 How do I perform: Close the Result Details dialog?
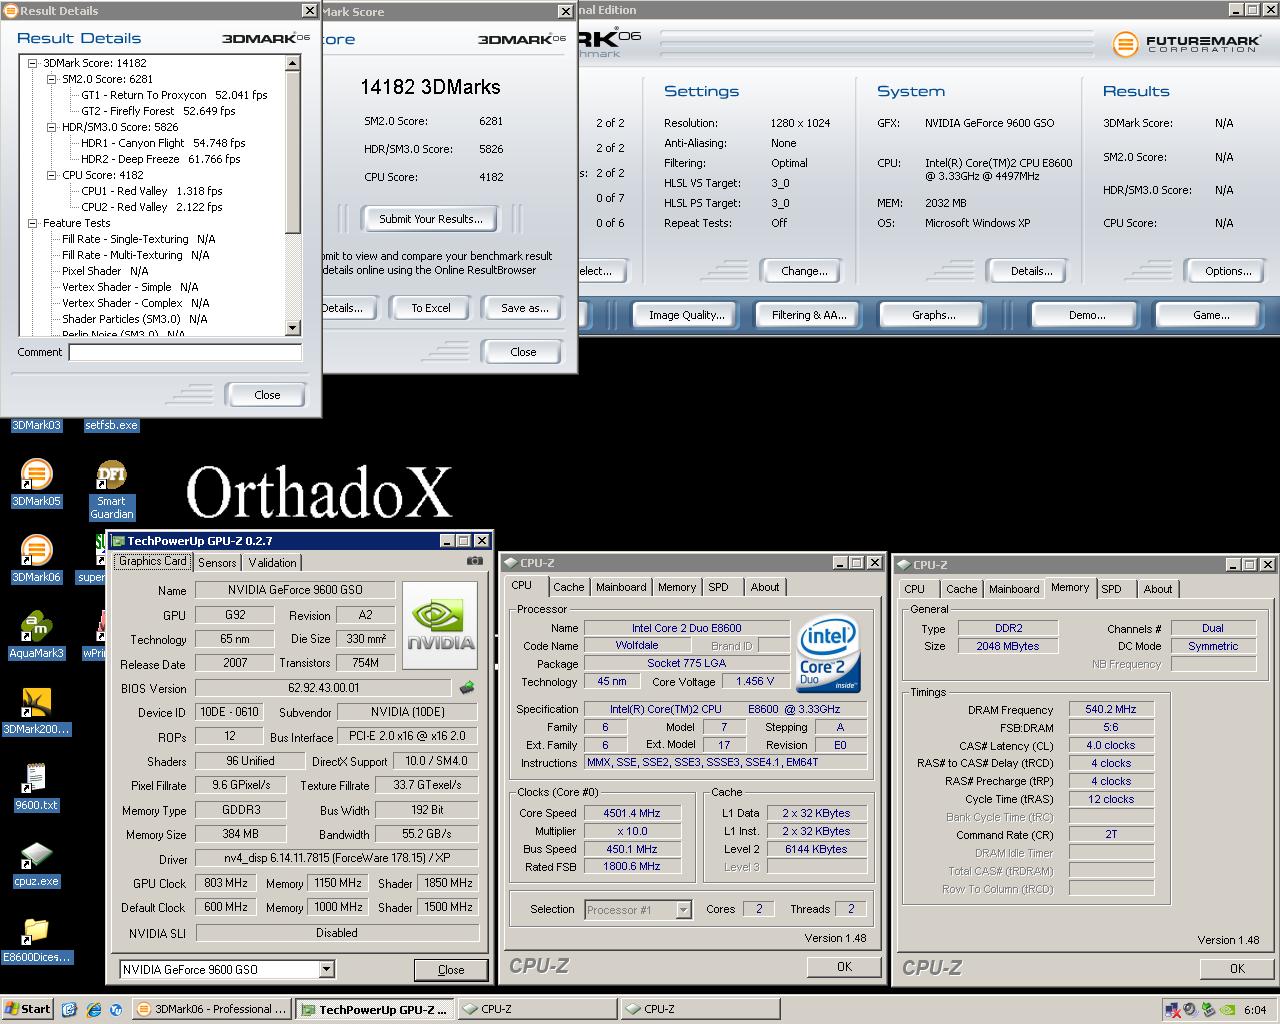[x=267, y=395]
